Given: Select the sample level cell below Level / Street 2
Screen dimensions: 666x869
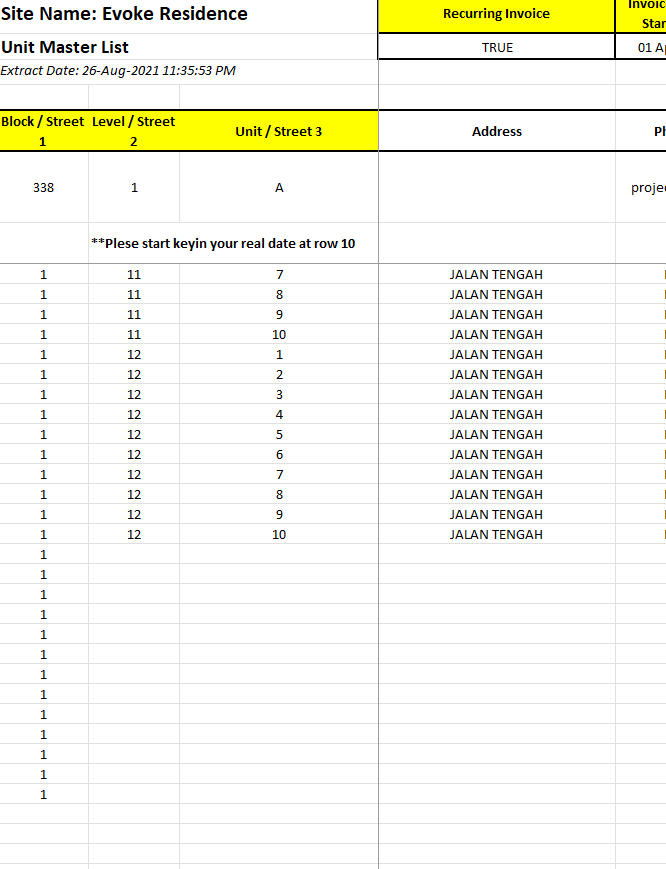Looking at the screenshot, I should [134, 187].
